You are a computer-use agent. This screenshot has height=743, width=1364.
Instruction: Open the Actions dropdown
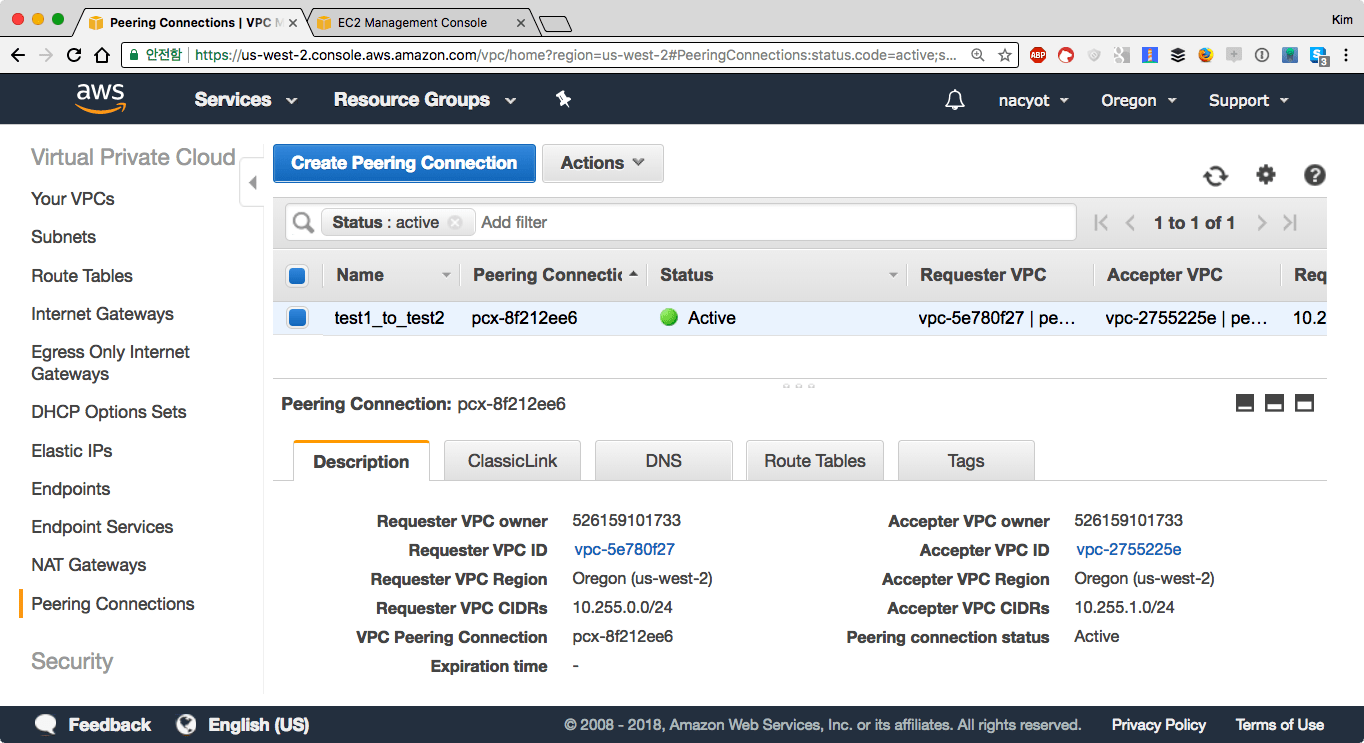coord(602,163)
